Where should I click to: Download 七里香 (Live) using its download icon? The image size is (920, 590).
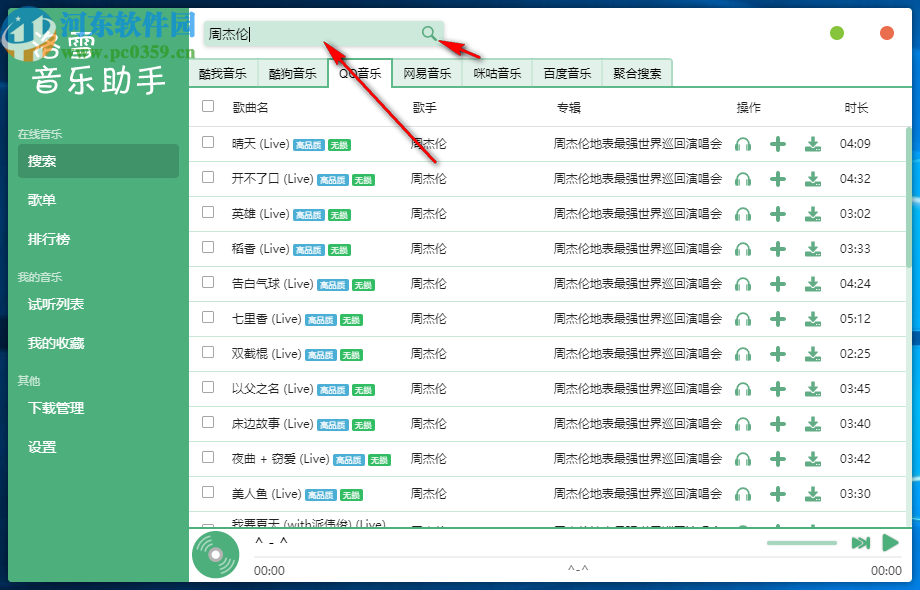tap(813, 318)
